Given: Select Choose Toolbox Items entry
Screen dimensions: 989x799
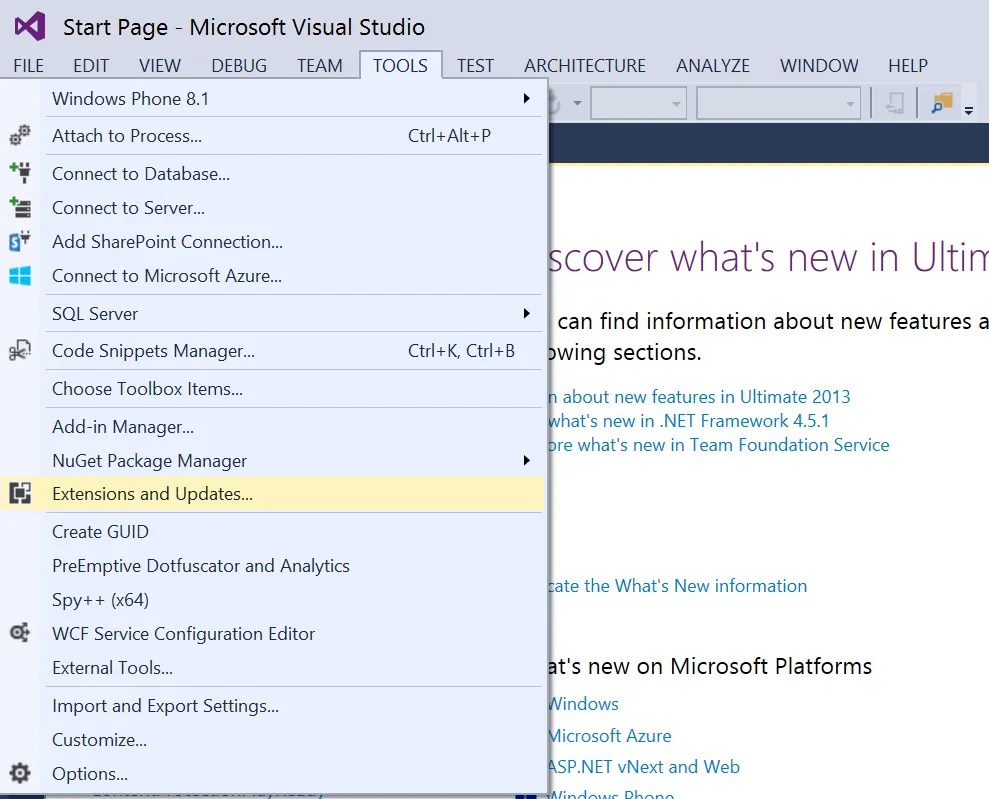Looking at the screenshot, I should coord(272,388).
